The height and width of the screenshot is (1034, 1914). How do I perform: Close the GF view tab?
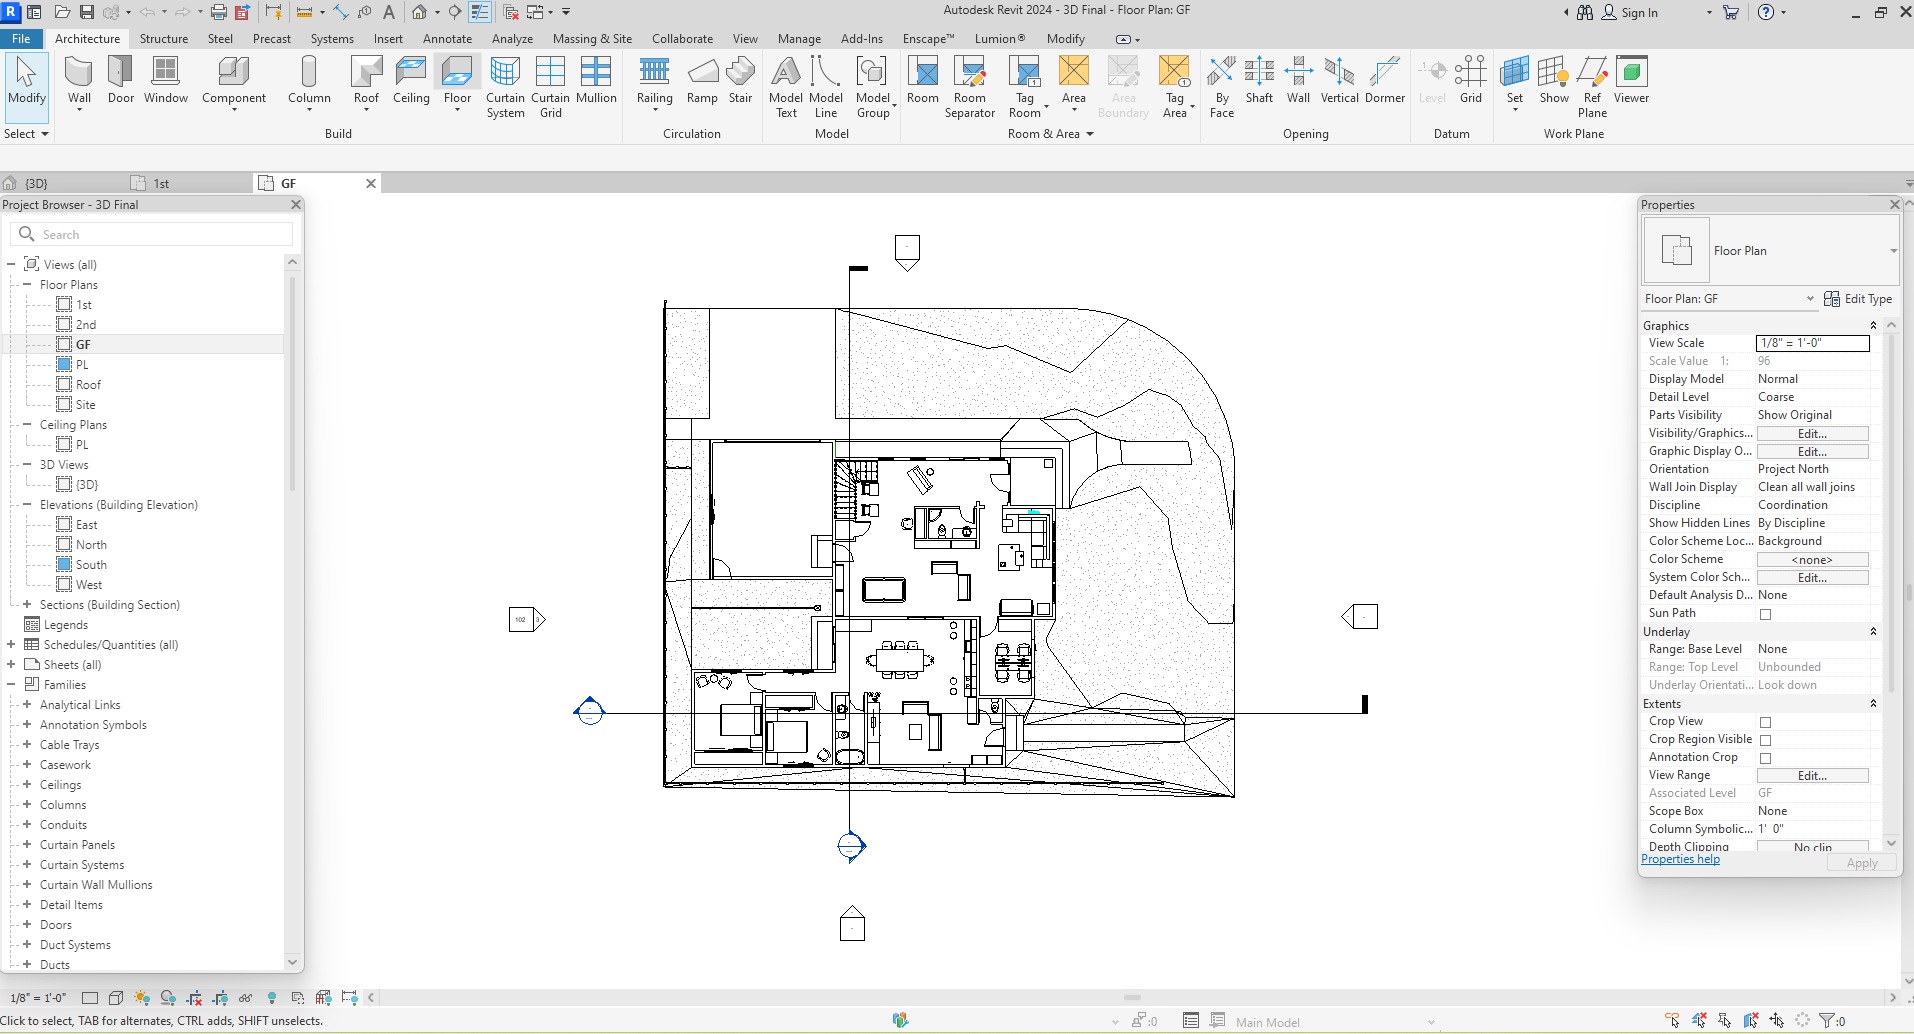(371, 184)
